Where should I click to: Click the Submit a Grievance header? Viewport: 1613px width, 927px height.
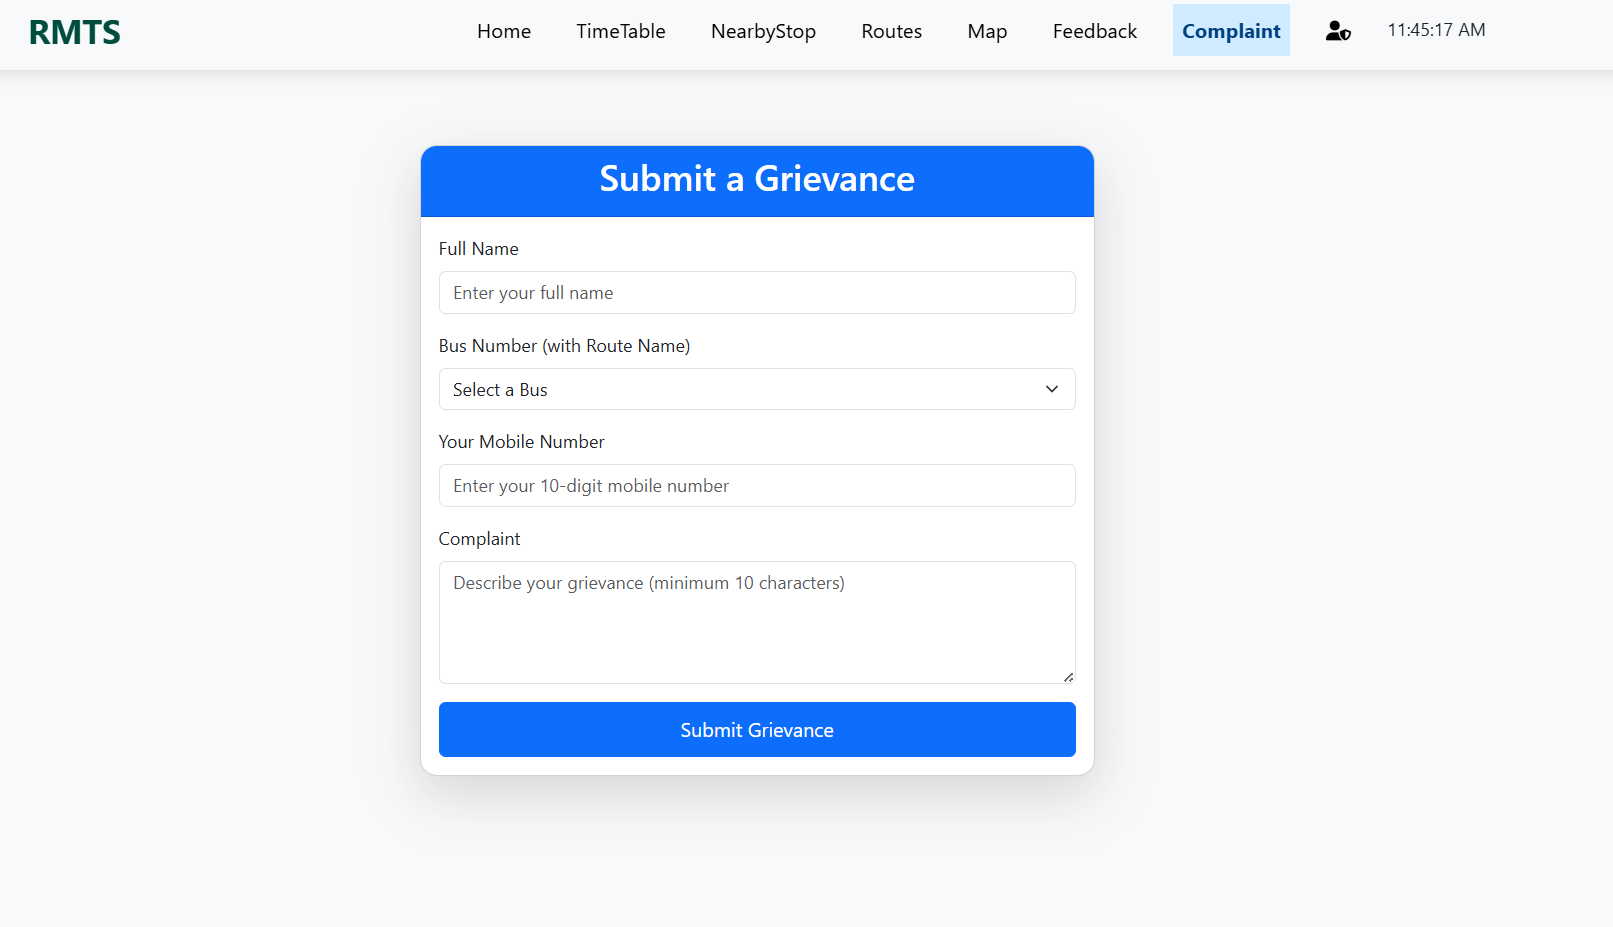point(757,180)
